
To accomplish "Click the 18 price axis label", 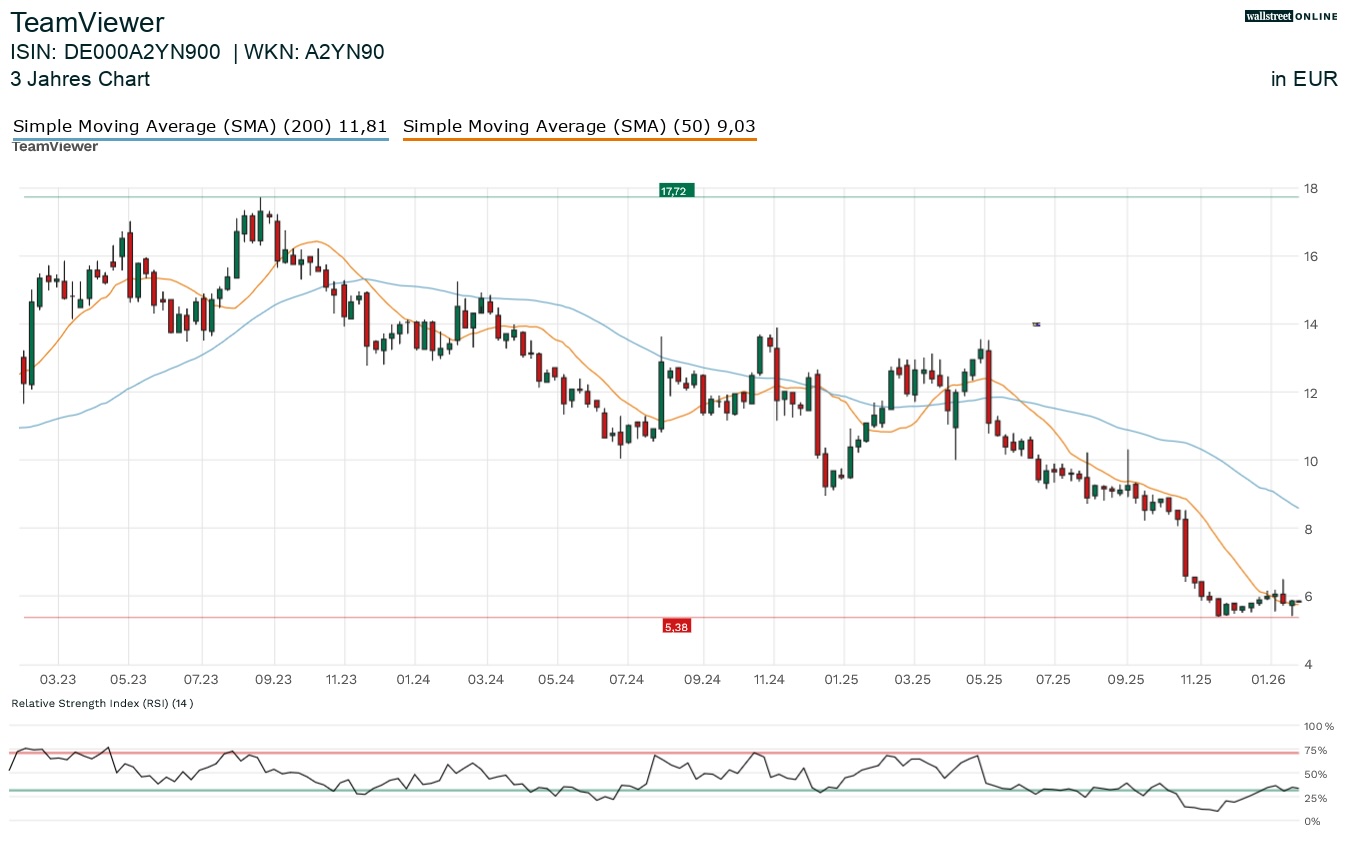I will 1309,188.
